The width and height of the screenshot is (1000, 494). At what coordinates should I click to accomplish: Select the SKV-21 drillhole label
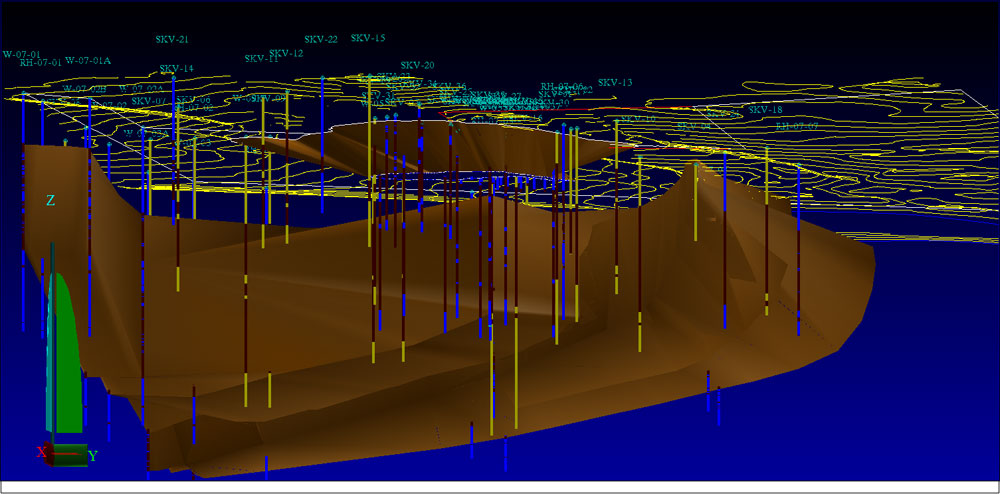click(172, 40)
